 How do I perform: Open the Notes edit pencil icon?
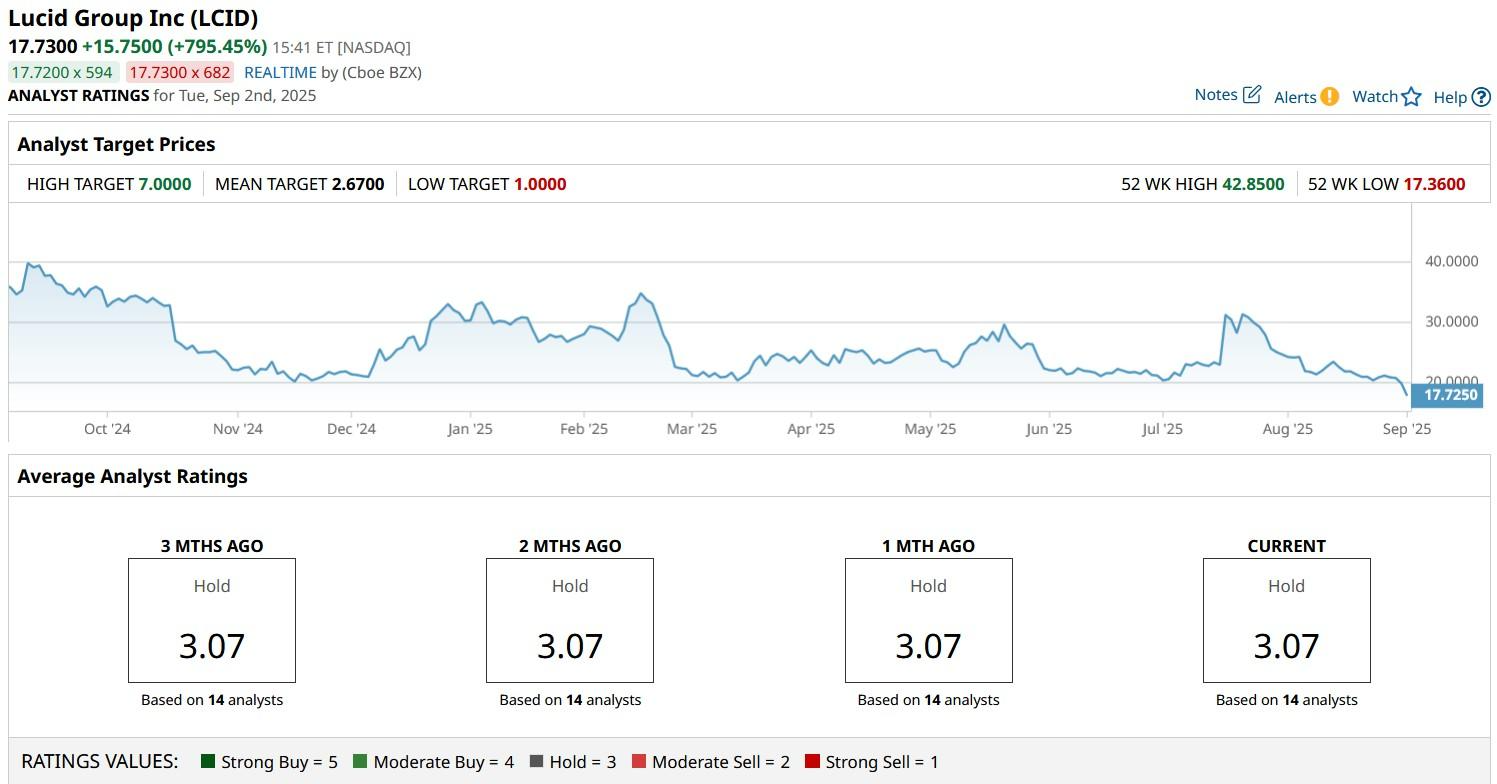click(x=1252, y=95)
